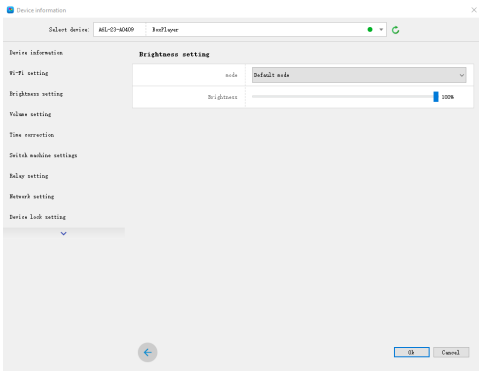Close the Device information window
This screenshot has width=486, height=375.
[x=474, y=10]
